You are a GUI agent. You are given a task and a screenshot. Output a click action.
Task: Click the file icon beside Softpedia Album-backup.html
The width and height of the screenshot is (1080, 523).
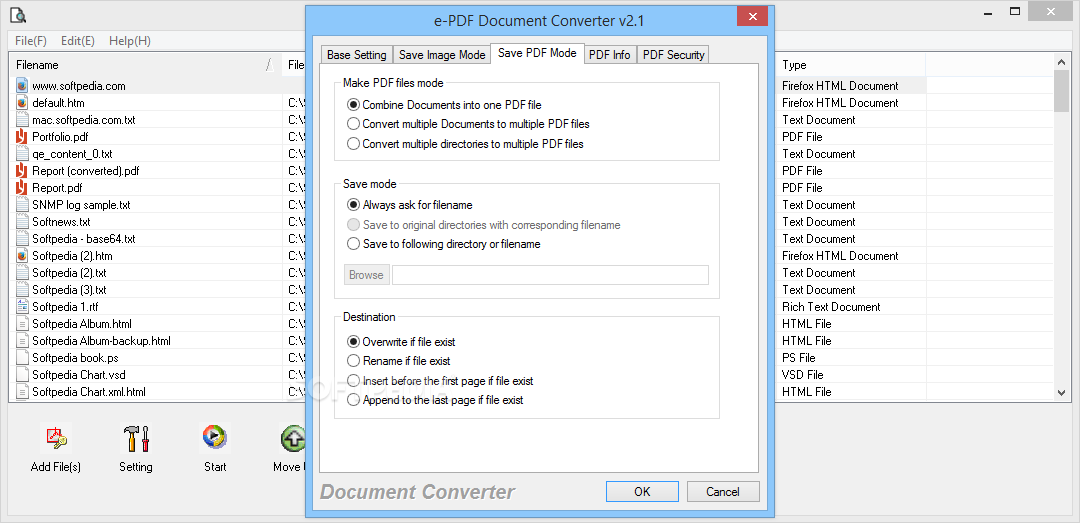[21, 341]
